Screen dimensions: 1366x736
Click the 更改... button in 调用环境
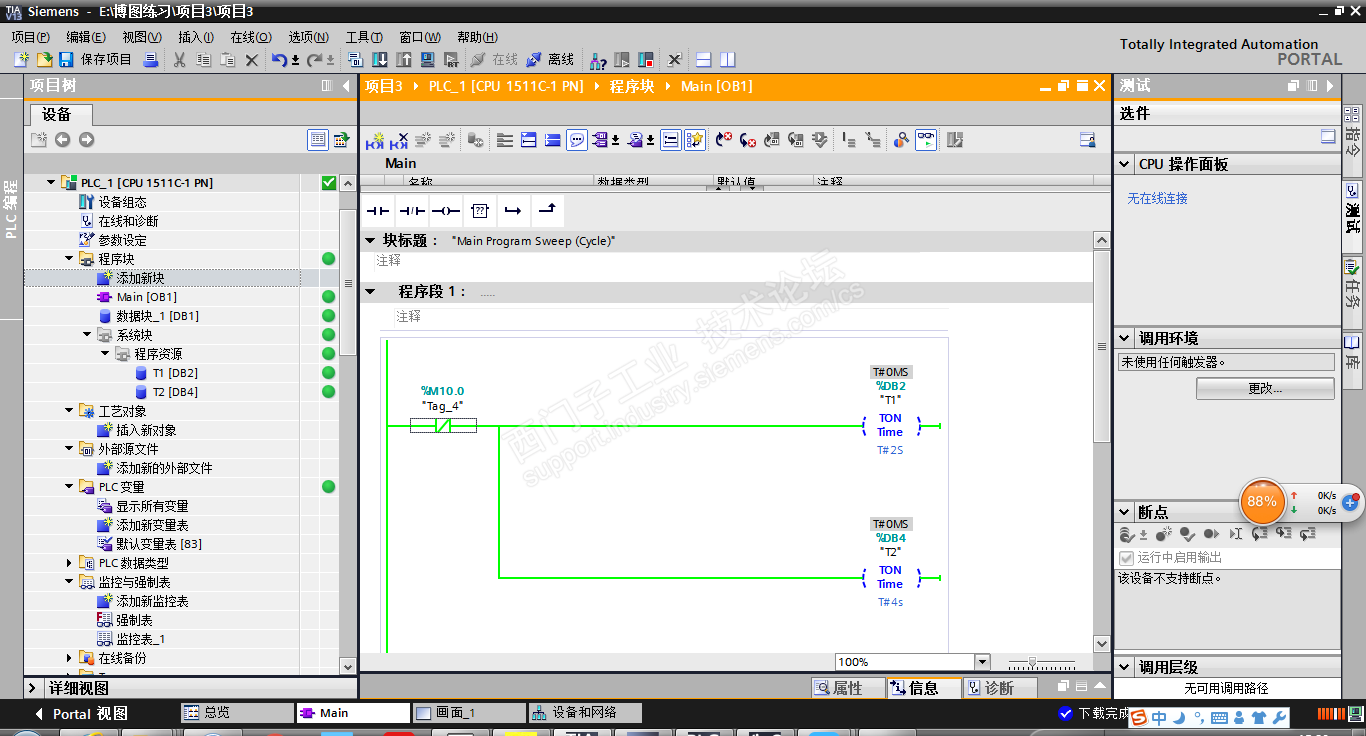tap(1265, 388)
